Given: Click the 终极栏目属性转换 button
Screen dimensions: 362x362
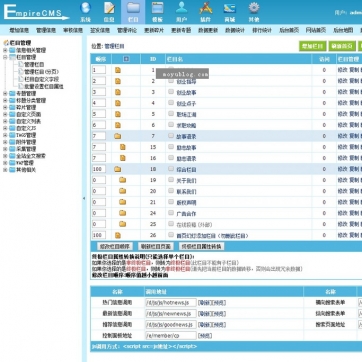Looking at the screenshot, I should click(201, 246).
